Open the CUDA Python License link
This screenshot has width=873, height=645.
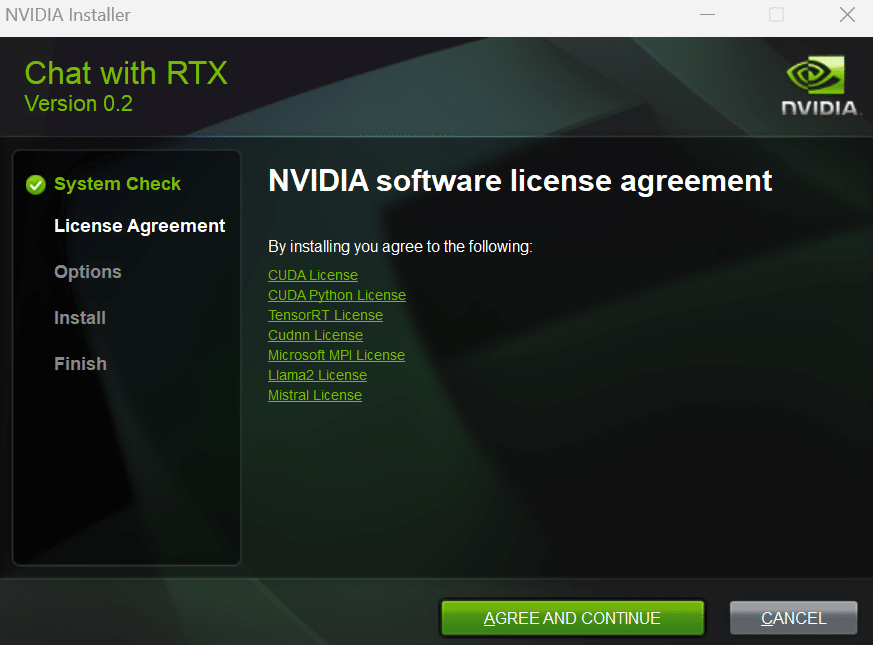[336, 295]
